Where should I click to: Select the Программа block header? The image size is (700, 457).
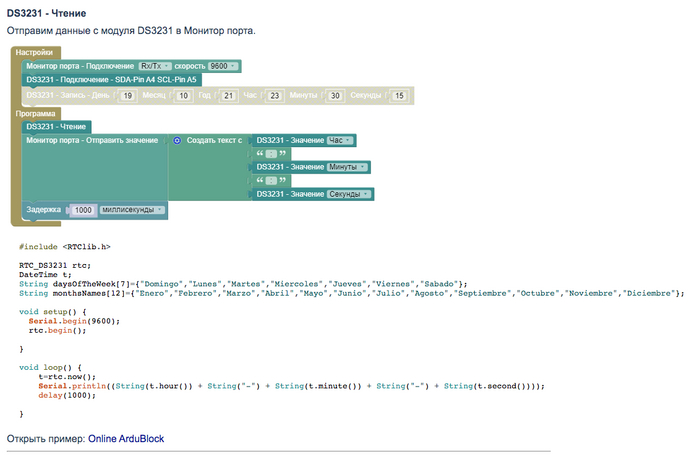[37, 114]
